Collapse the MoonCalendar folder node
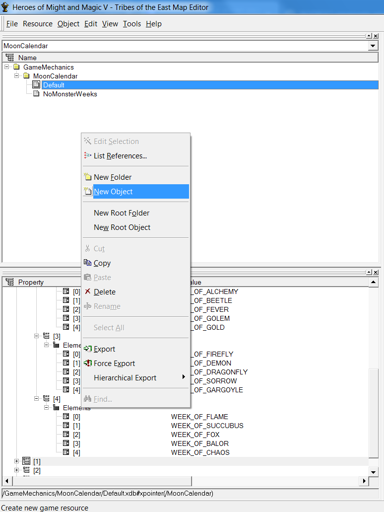Viewport: 384px width, 512px height. tap(16, 76)
